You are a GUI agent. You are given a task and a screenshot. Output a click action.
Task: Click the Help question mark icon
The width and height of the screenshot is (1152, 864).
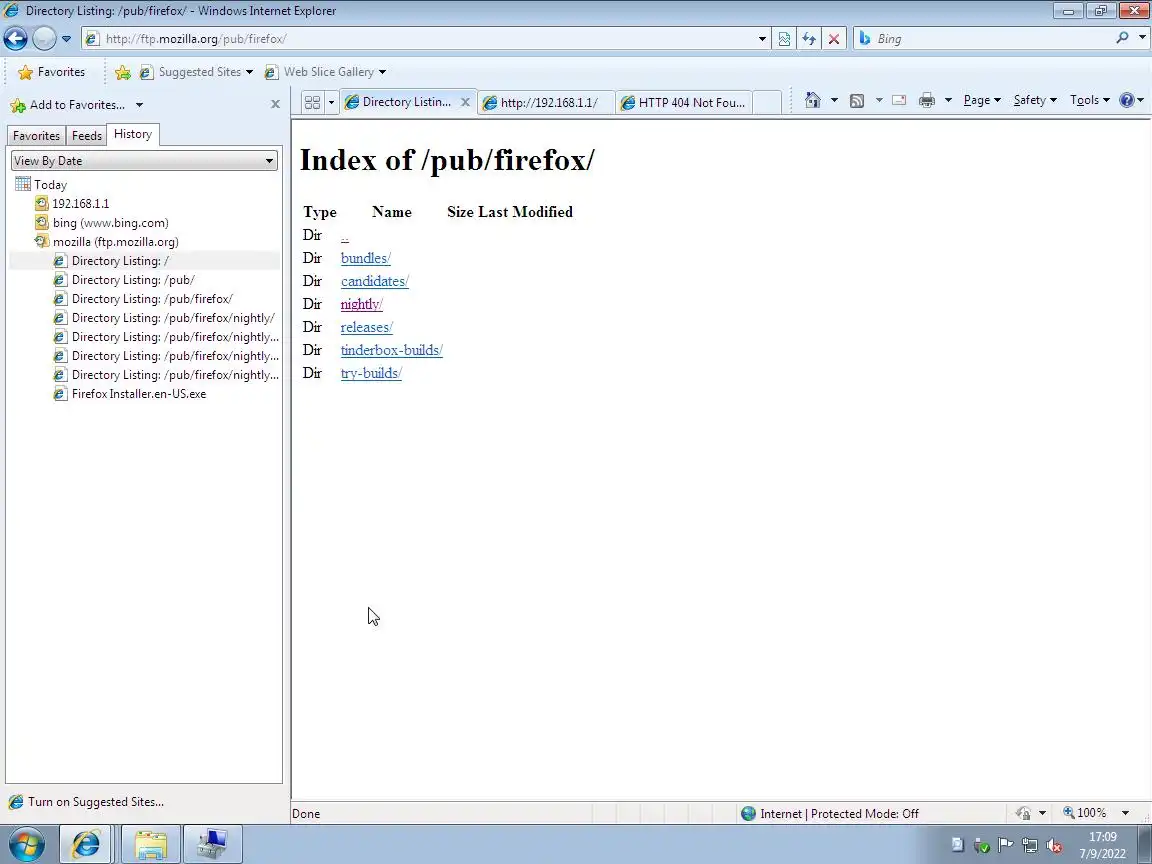click(x=1127, y=100)
